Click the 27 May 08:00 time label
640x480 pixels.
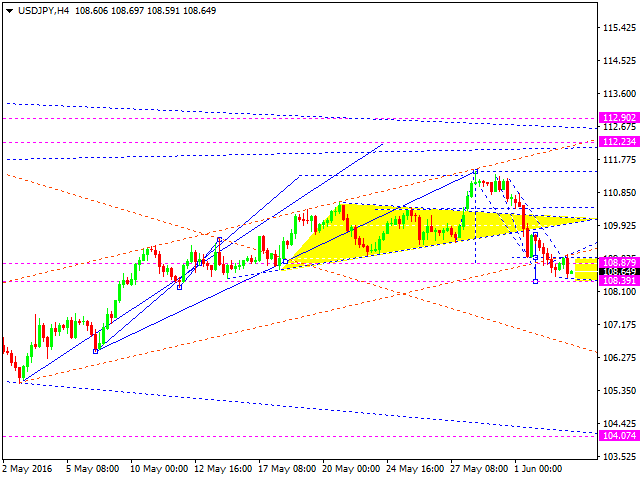[479, 469]
